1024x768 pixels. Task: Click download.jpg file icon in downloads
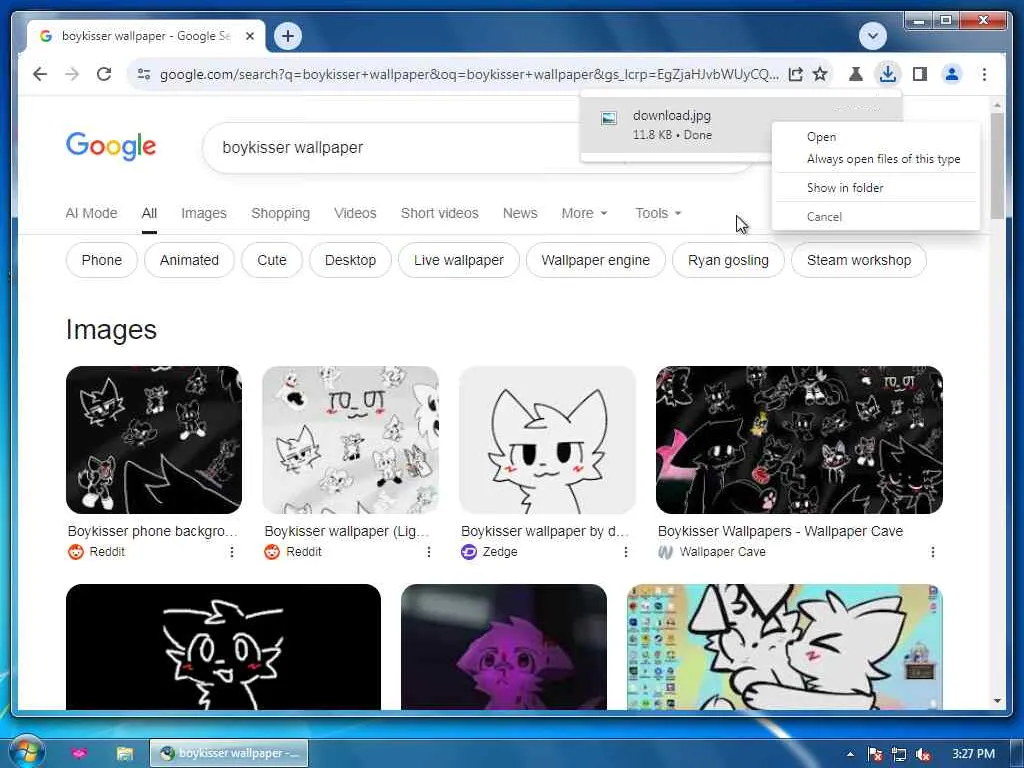coord(609,118)
